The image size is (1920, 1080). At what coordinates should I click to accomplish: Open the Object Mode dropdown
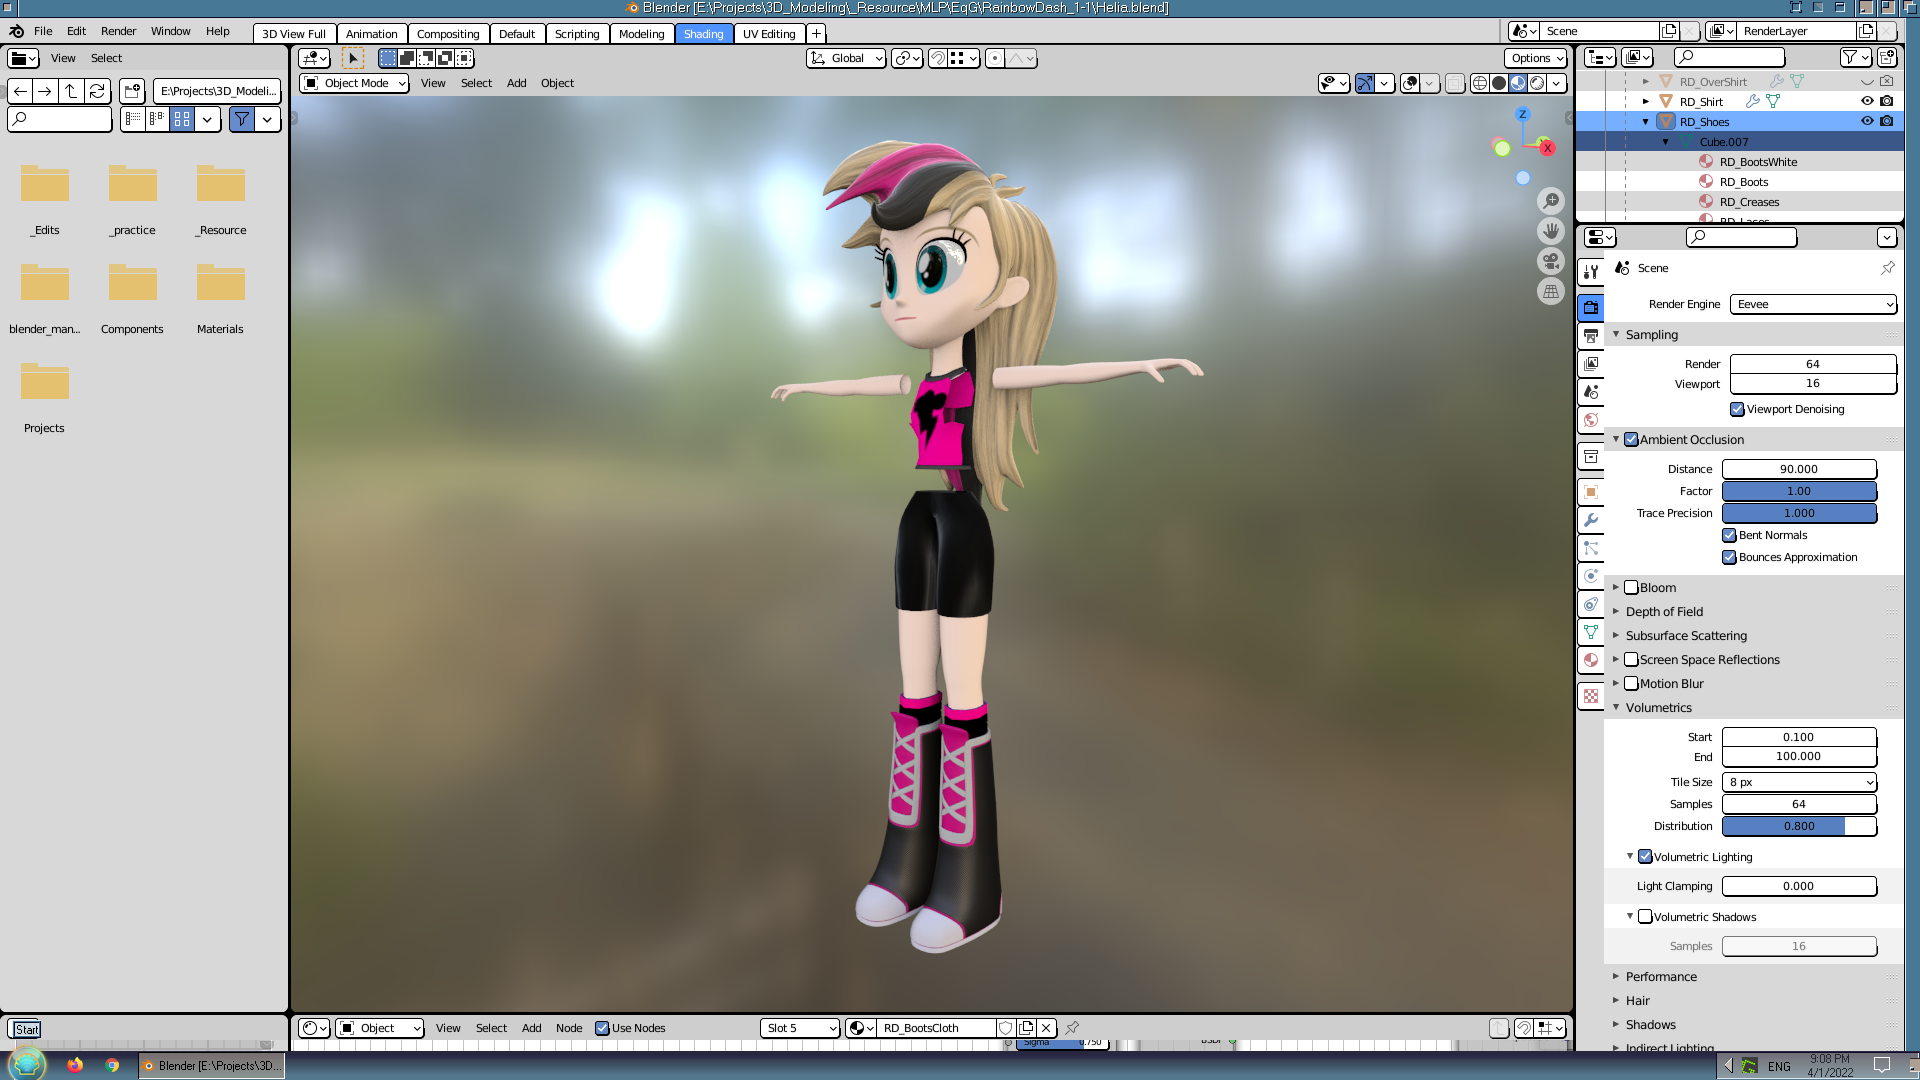355,83
